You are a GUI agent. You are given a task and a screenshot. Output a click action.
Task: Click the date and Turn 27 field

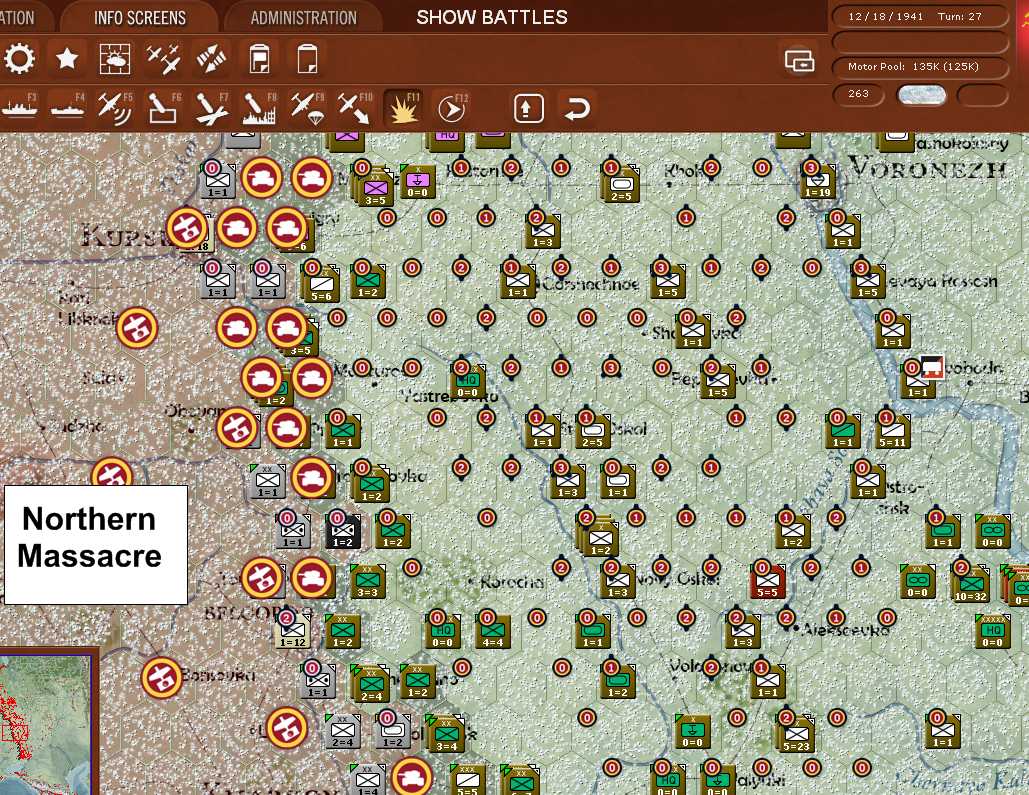click(918, 16)
